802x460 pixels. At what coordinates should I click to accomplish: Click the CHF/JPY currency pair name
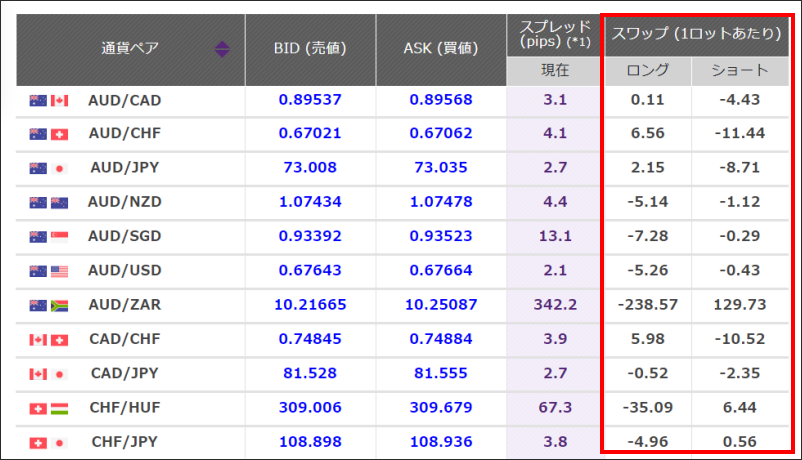coord(125,441)
